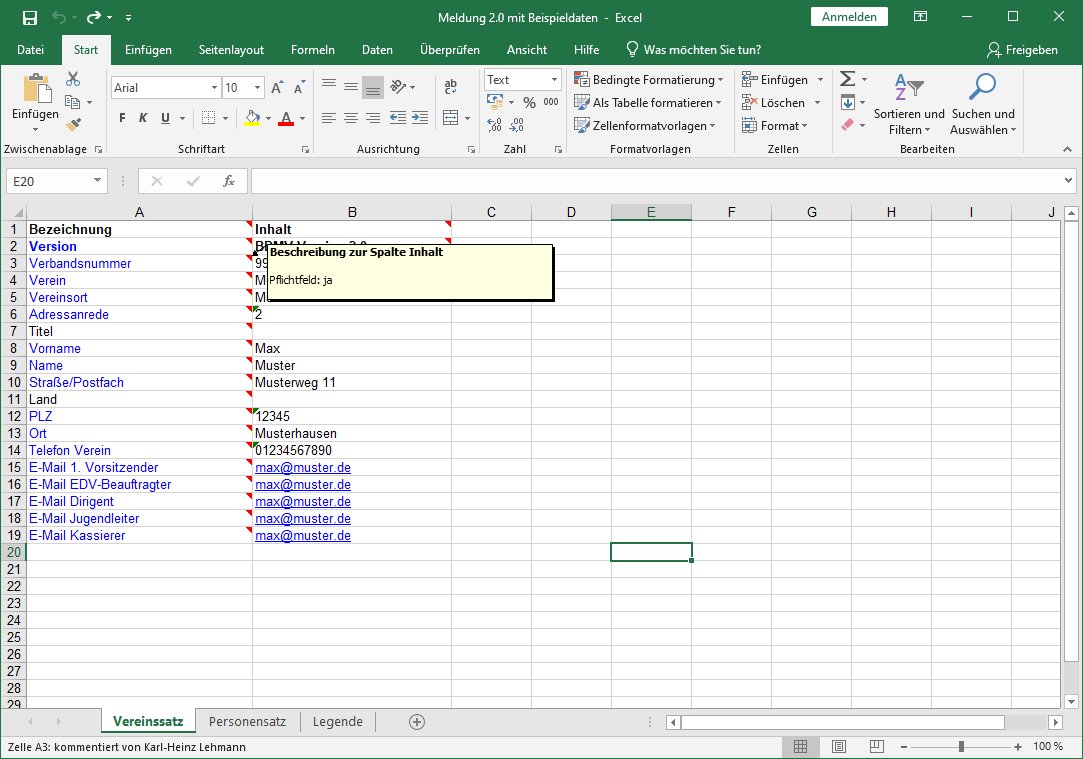
Task: Open the Format menu in the Zellen group
Action: pyautogui.click(x=775, y=126)
